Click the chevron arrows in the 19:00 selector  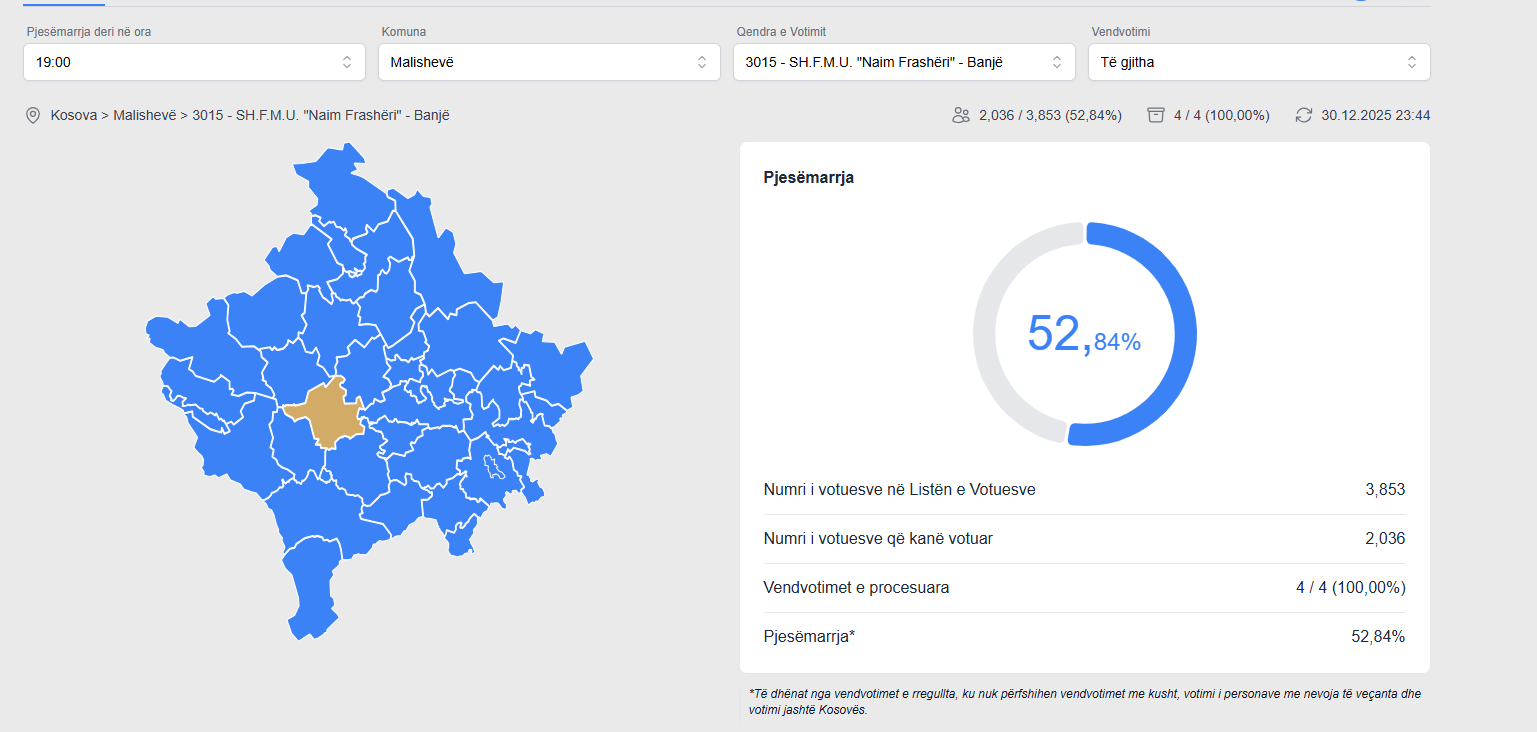(347, 62)
